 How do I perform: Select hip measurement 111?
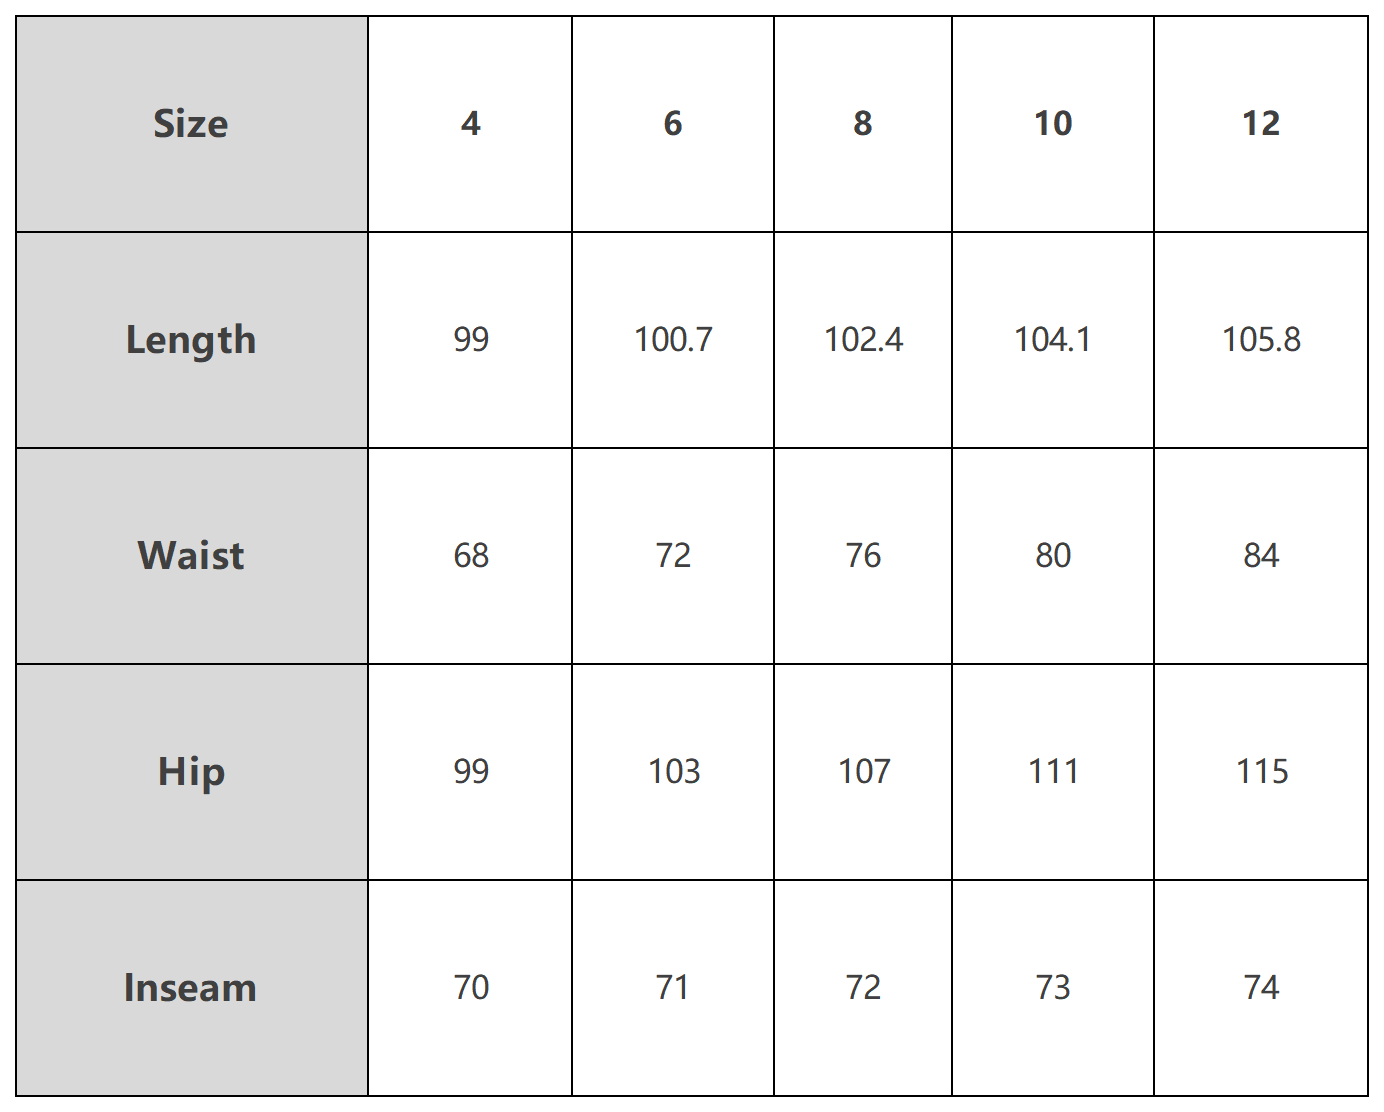click(x=1052, y=772)
